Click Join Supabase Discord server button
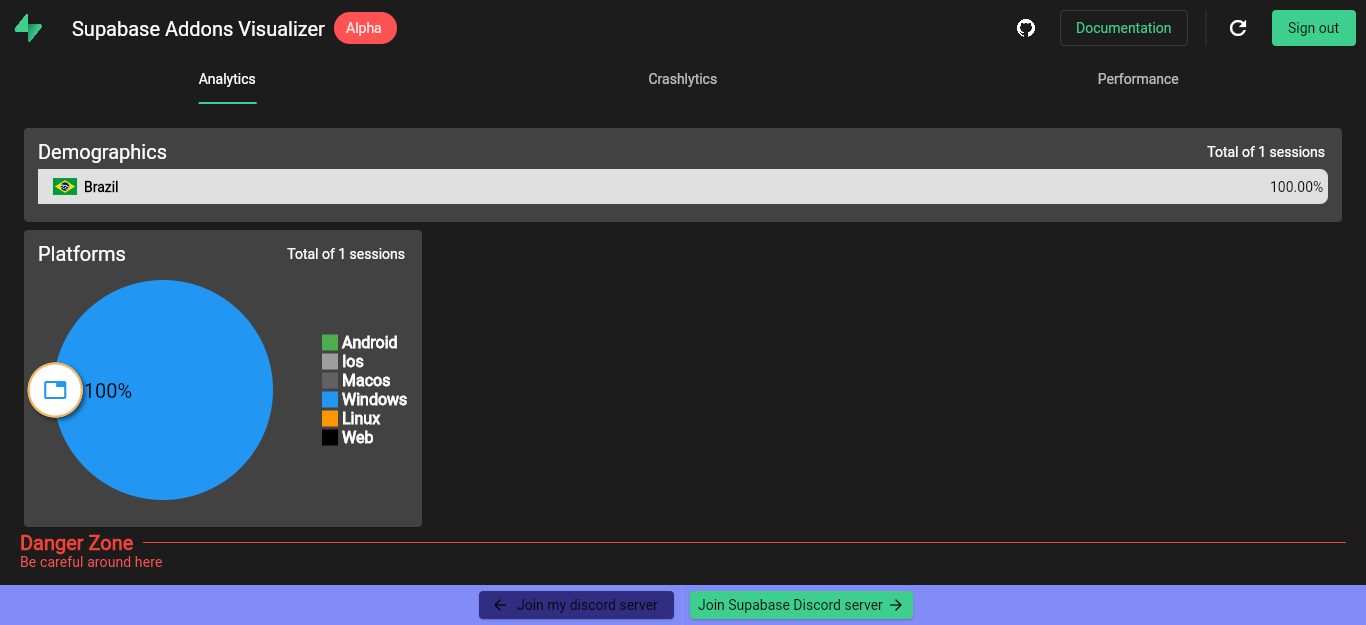1366x625 pixels. 801,605
